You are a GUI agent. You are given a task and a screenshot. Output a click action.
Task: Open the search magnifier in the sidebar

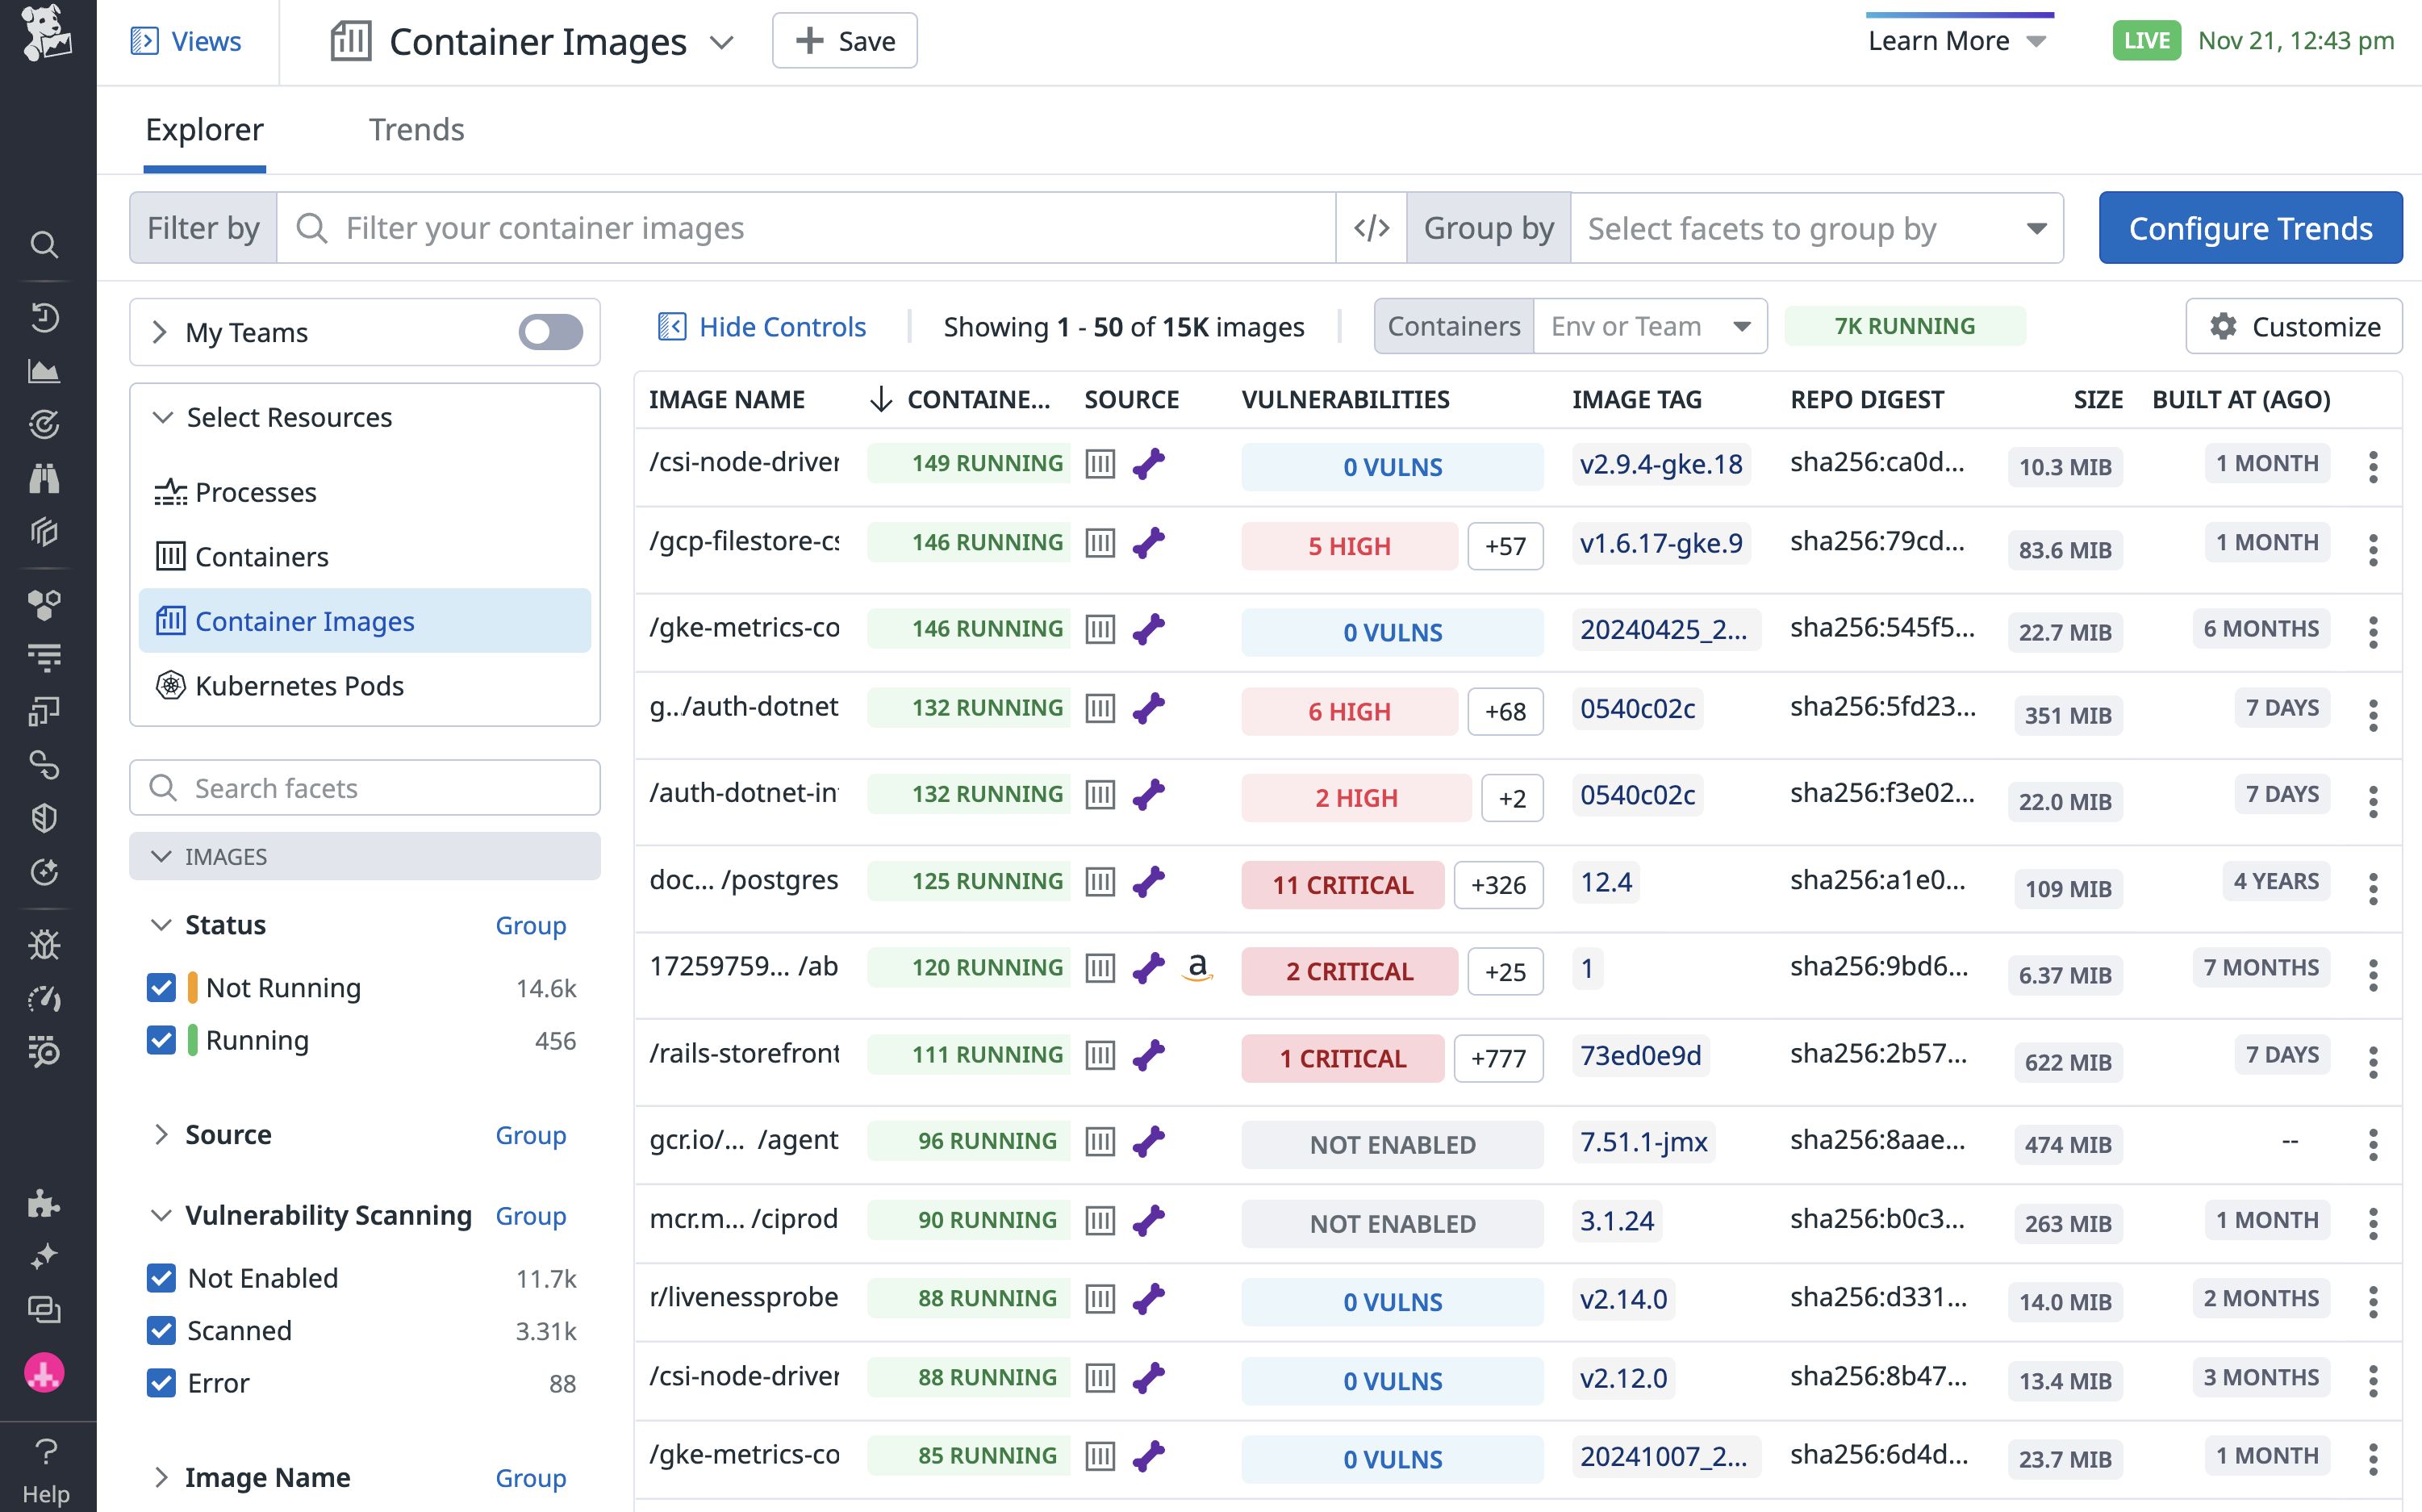45,244
